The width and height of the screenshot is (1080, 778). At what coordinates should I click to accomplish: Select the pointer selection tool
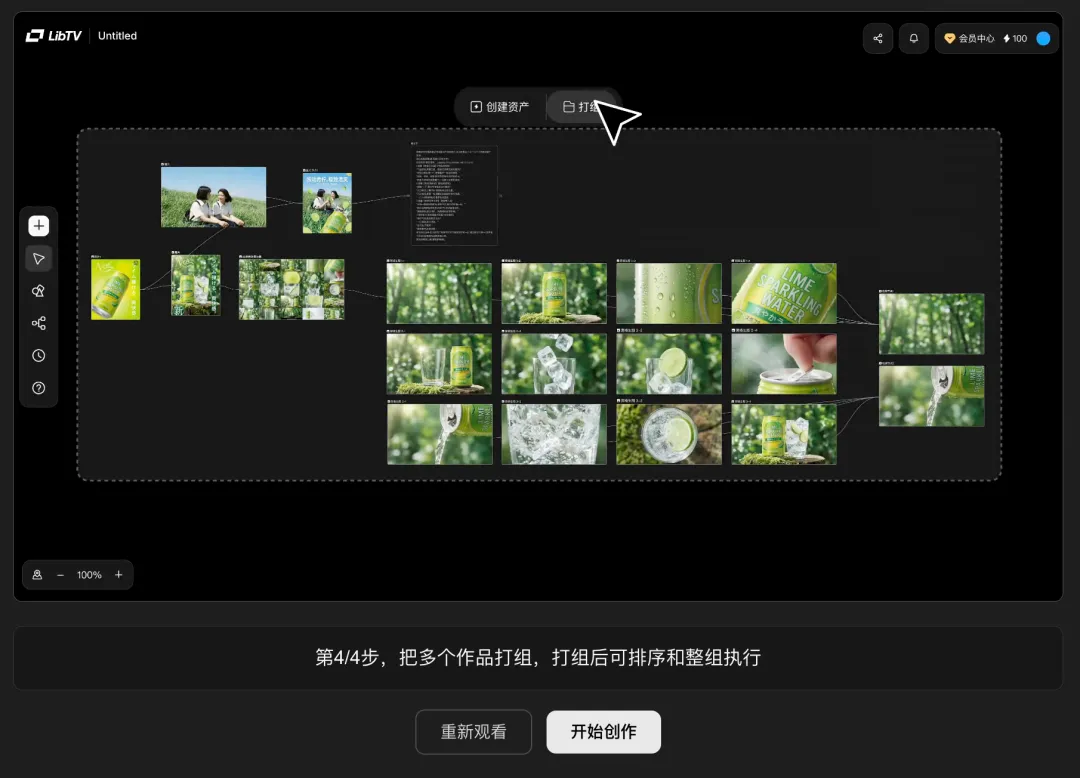[39, 259]
